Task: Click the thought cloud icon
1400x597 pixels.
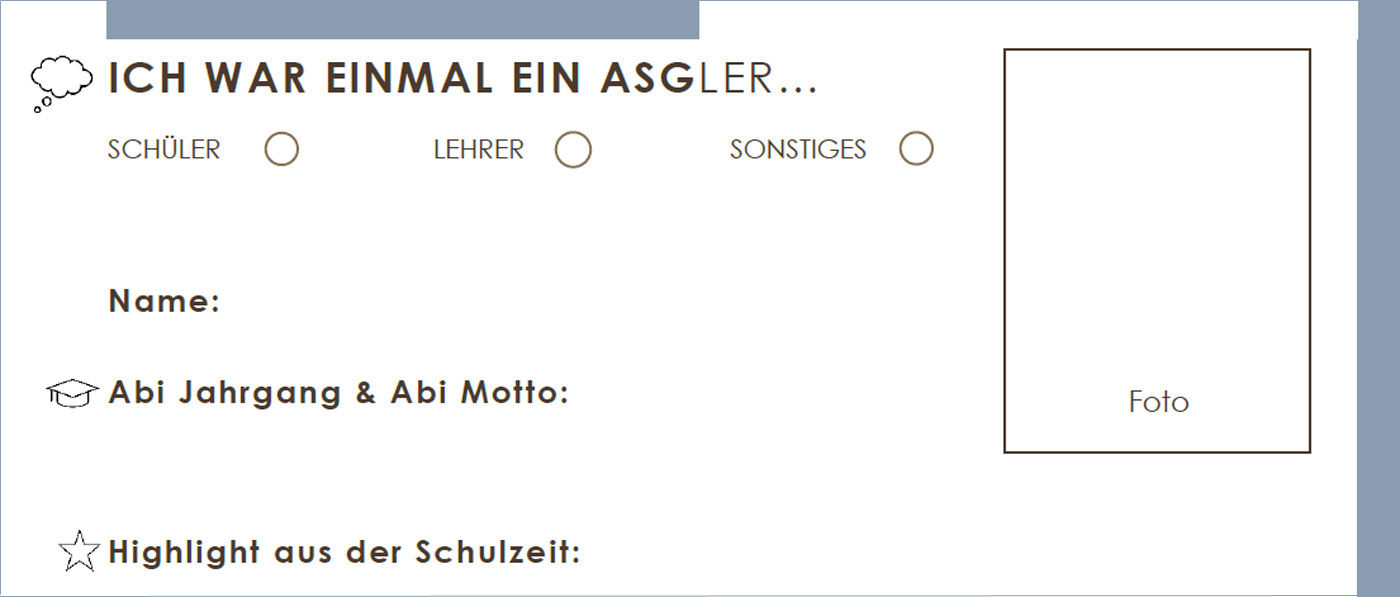Action: 62,83
